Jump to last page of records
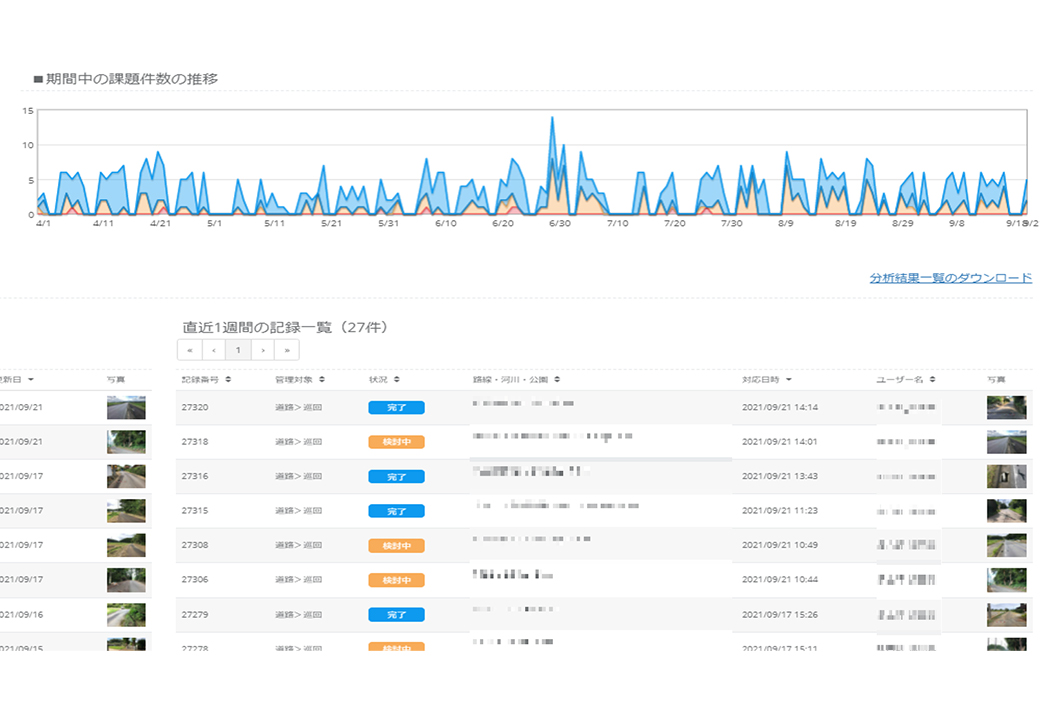The width and height of the screenshot is (1040, 722). (x=287, y=350)
